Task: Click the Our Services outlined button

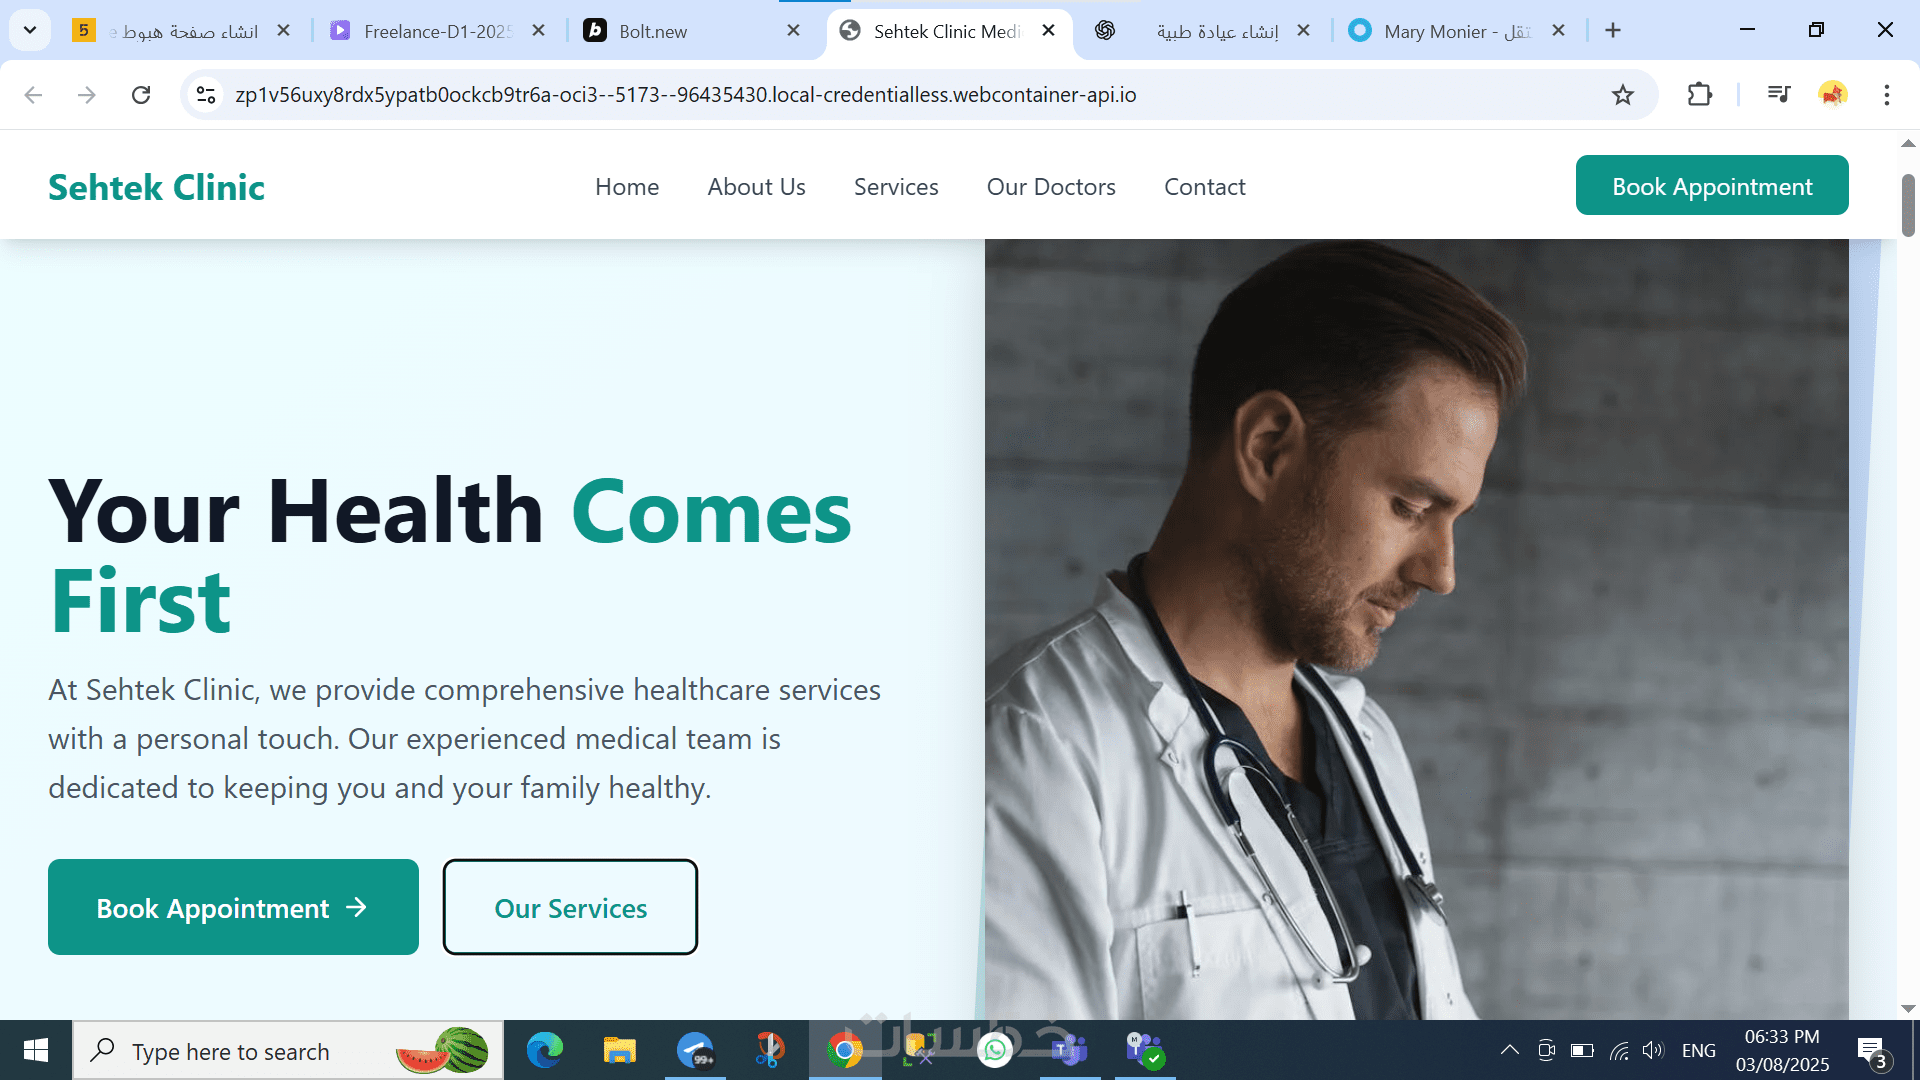Action: pyautogui.click(x=570, y=907)
